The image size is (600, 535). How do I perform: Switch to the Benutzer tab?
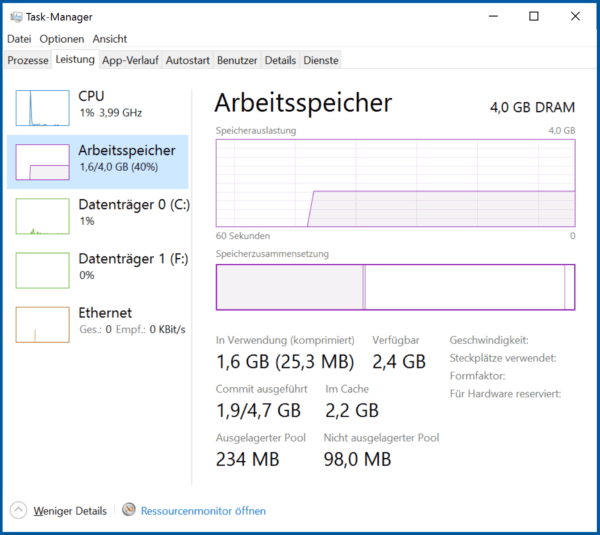pyautogui.click(x=238, y=60)
